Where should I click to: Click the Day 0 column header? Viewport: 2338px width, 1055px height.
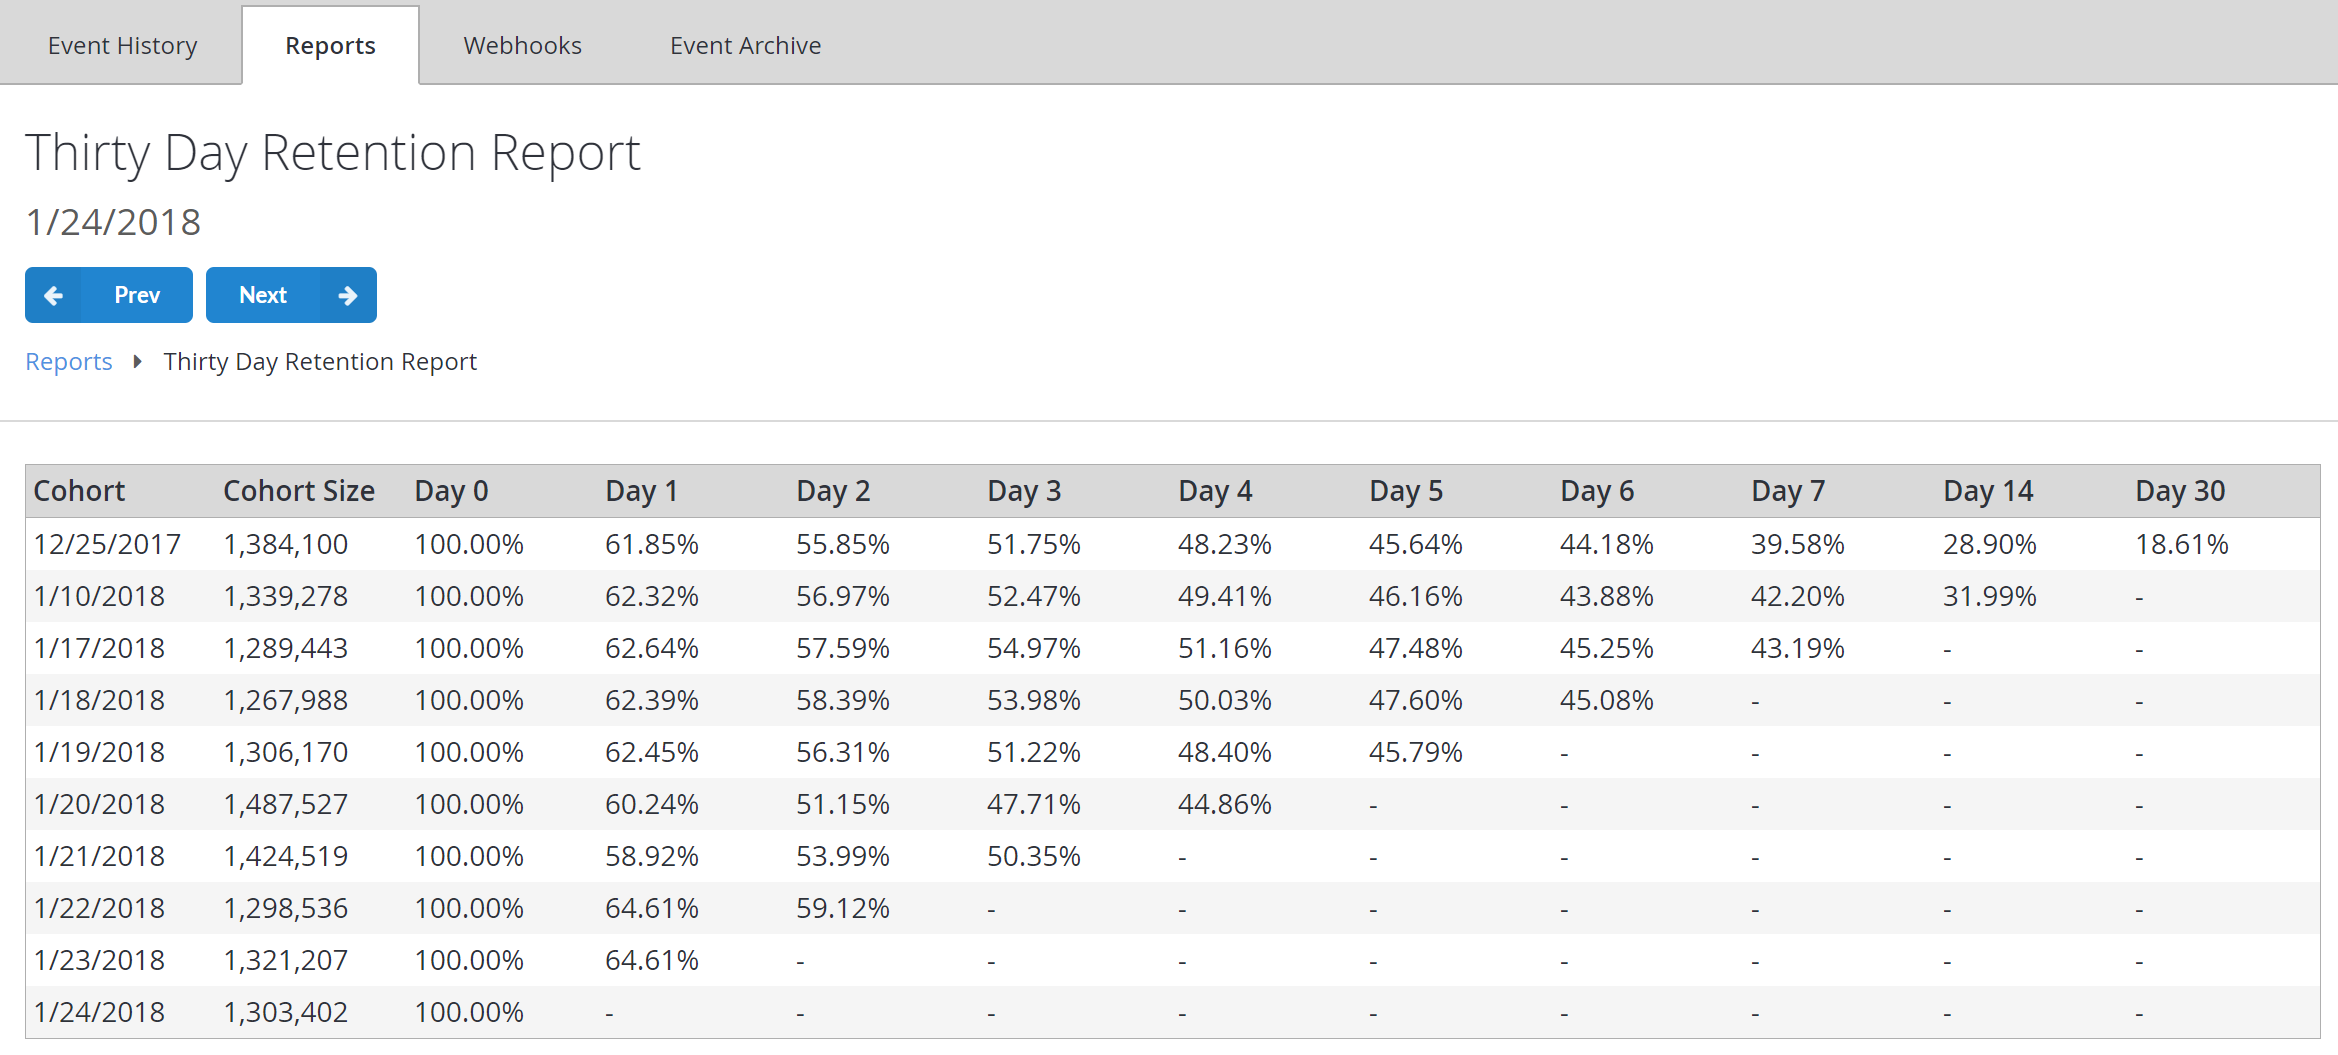(451, 491)
